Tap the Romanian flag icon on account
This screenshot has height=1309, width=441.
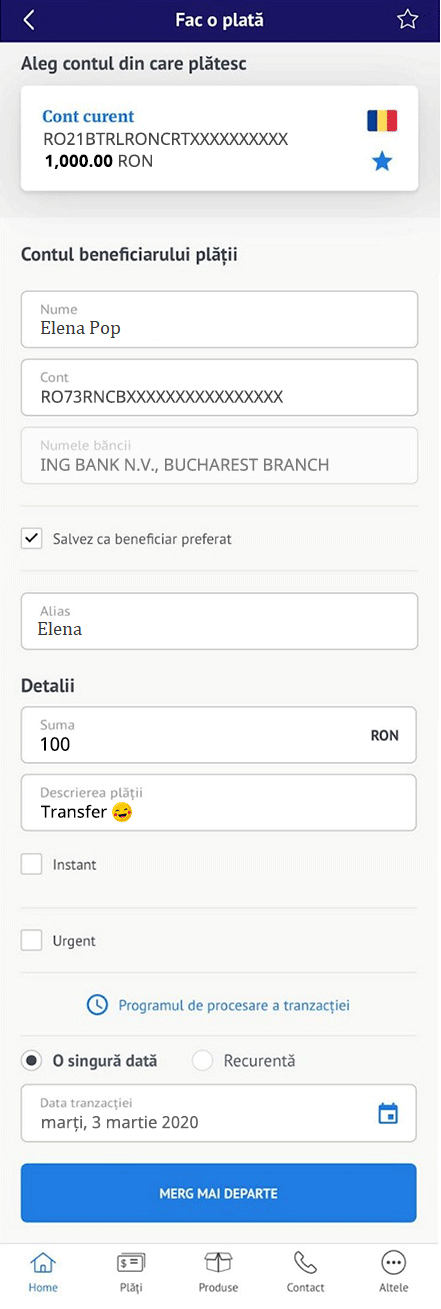point(382,121)
